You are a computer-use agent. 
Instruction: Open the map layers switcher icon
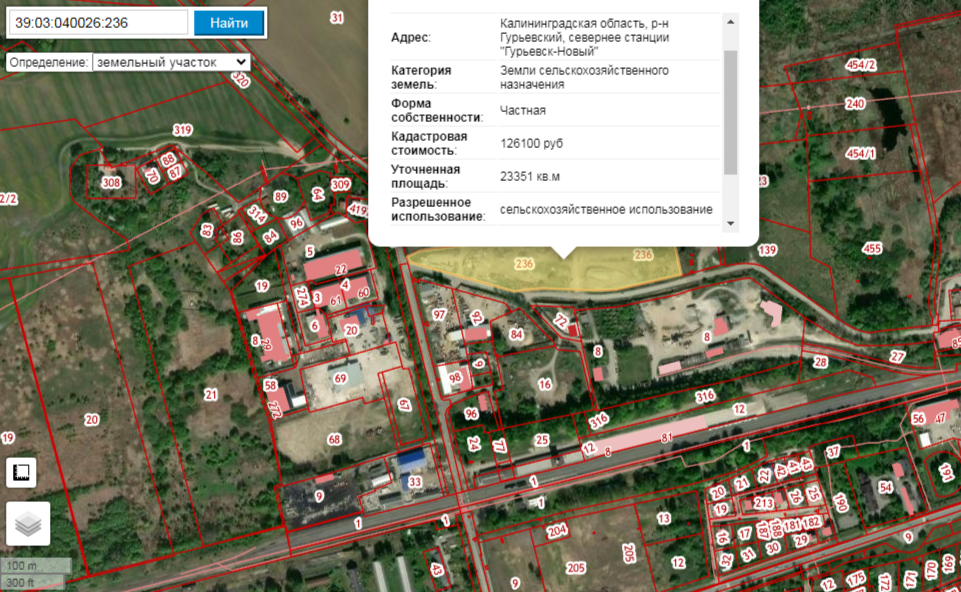click(28, 523)
